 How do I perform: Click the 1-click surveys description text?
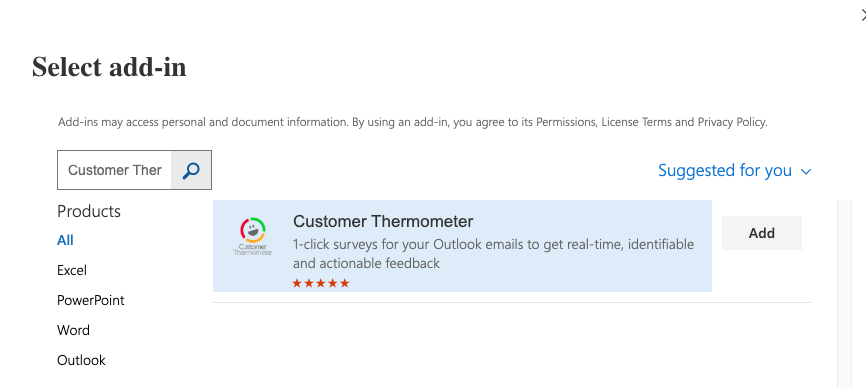click(x=493, y=253)
